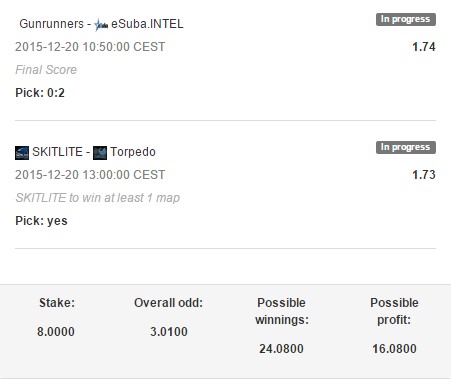451x379 pixels.
Task: Click the SKITLITE team logo icon
Action: (x=22, y=153)
